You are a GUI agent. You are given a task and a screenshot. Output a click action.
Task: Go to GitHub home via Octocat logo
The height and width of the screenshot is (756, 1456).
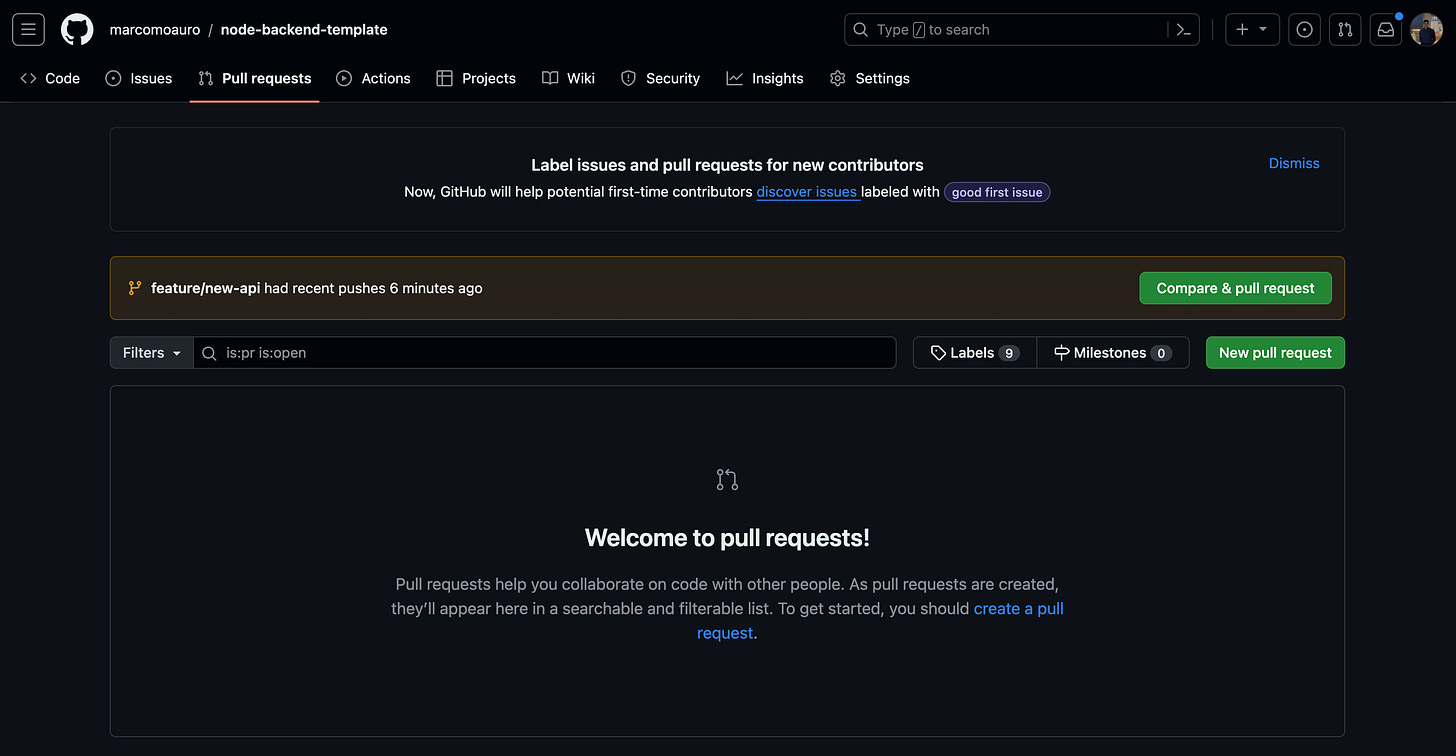click(77, 30)
